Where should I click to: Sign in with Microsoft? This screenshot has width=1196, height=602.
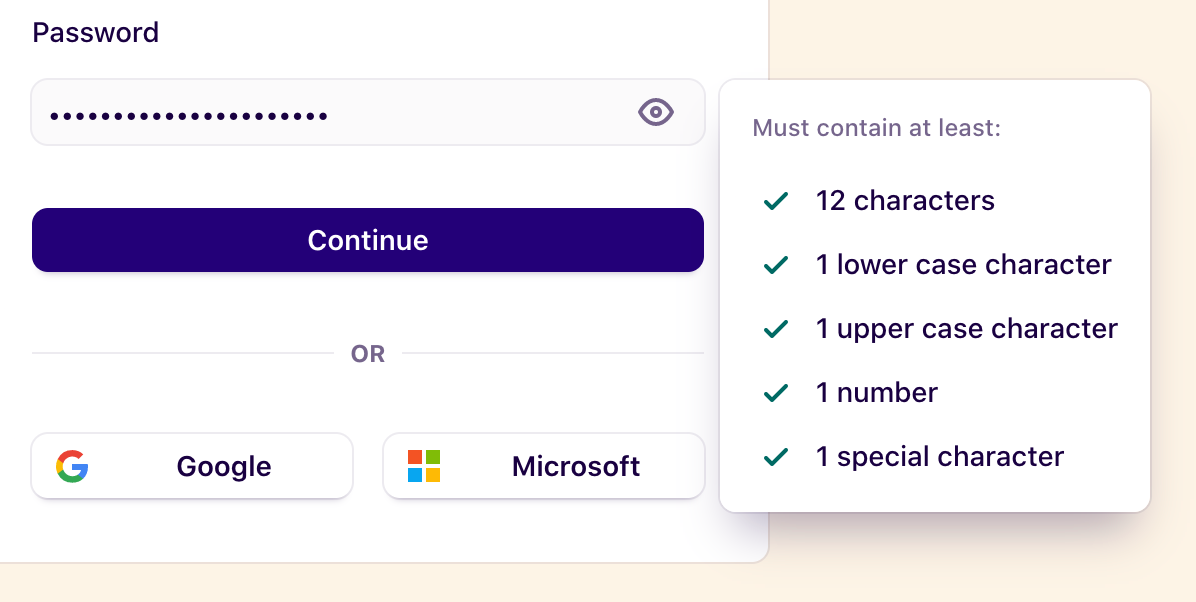543,465
